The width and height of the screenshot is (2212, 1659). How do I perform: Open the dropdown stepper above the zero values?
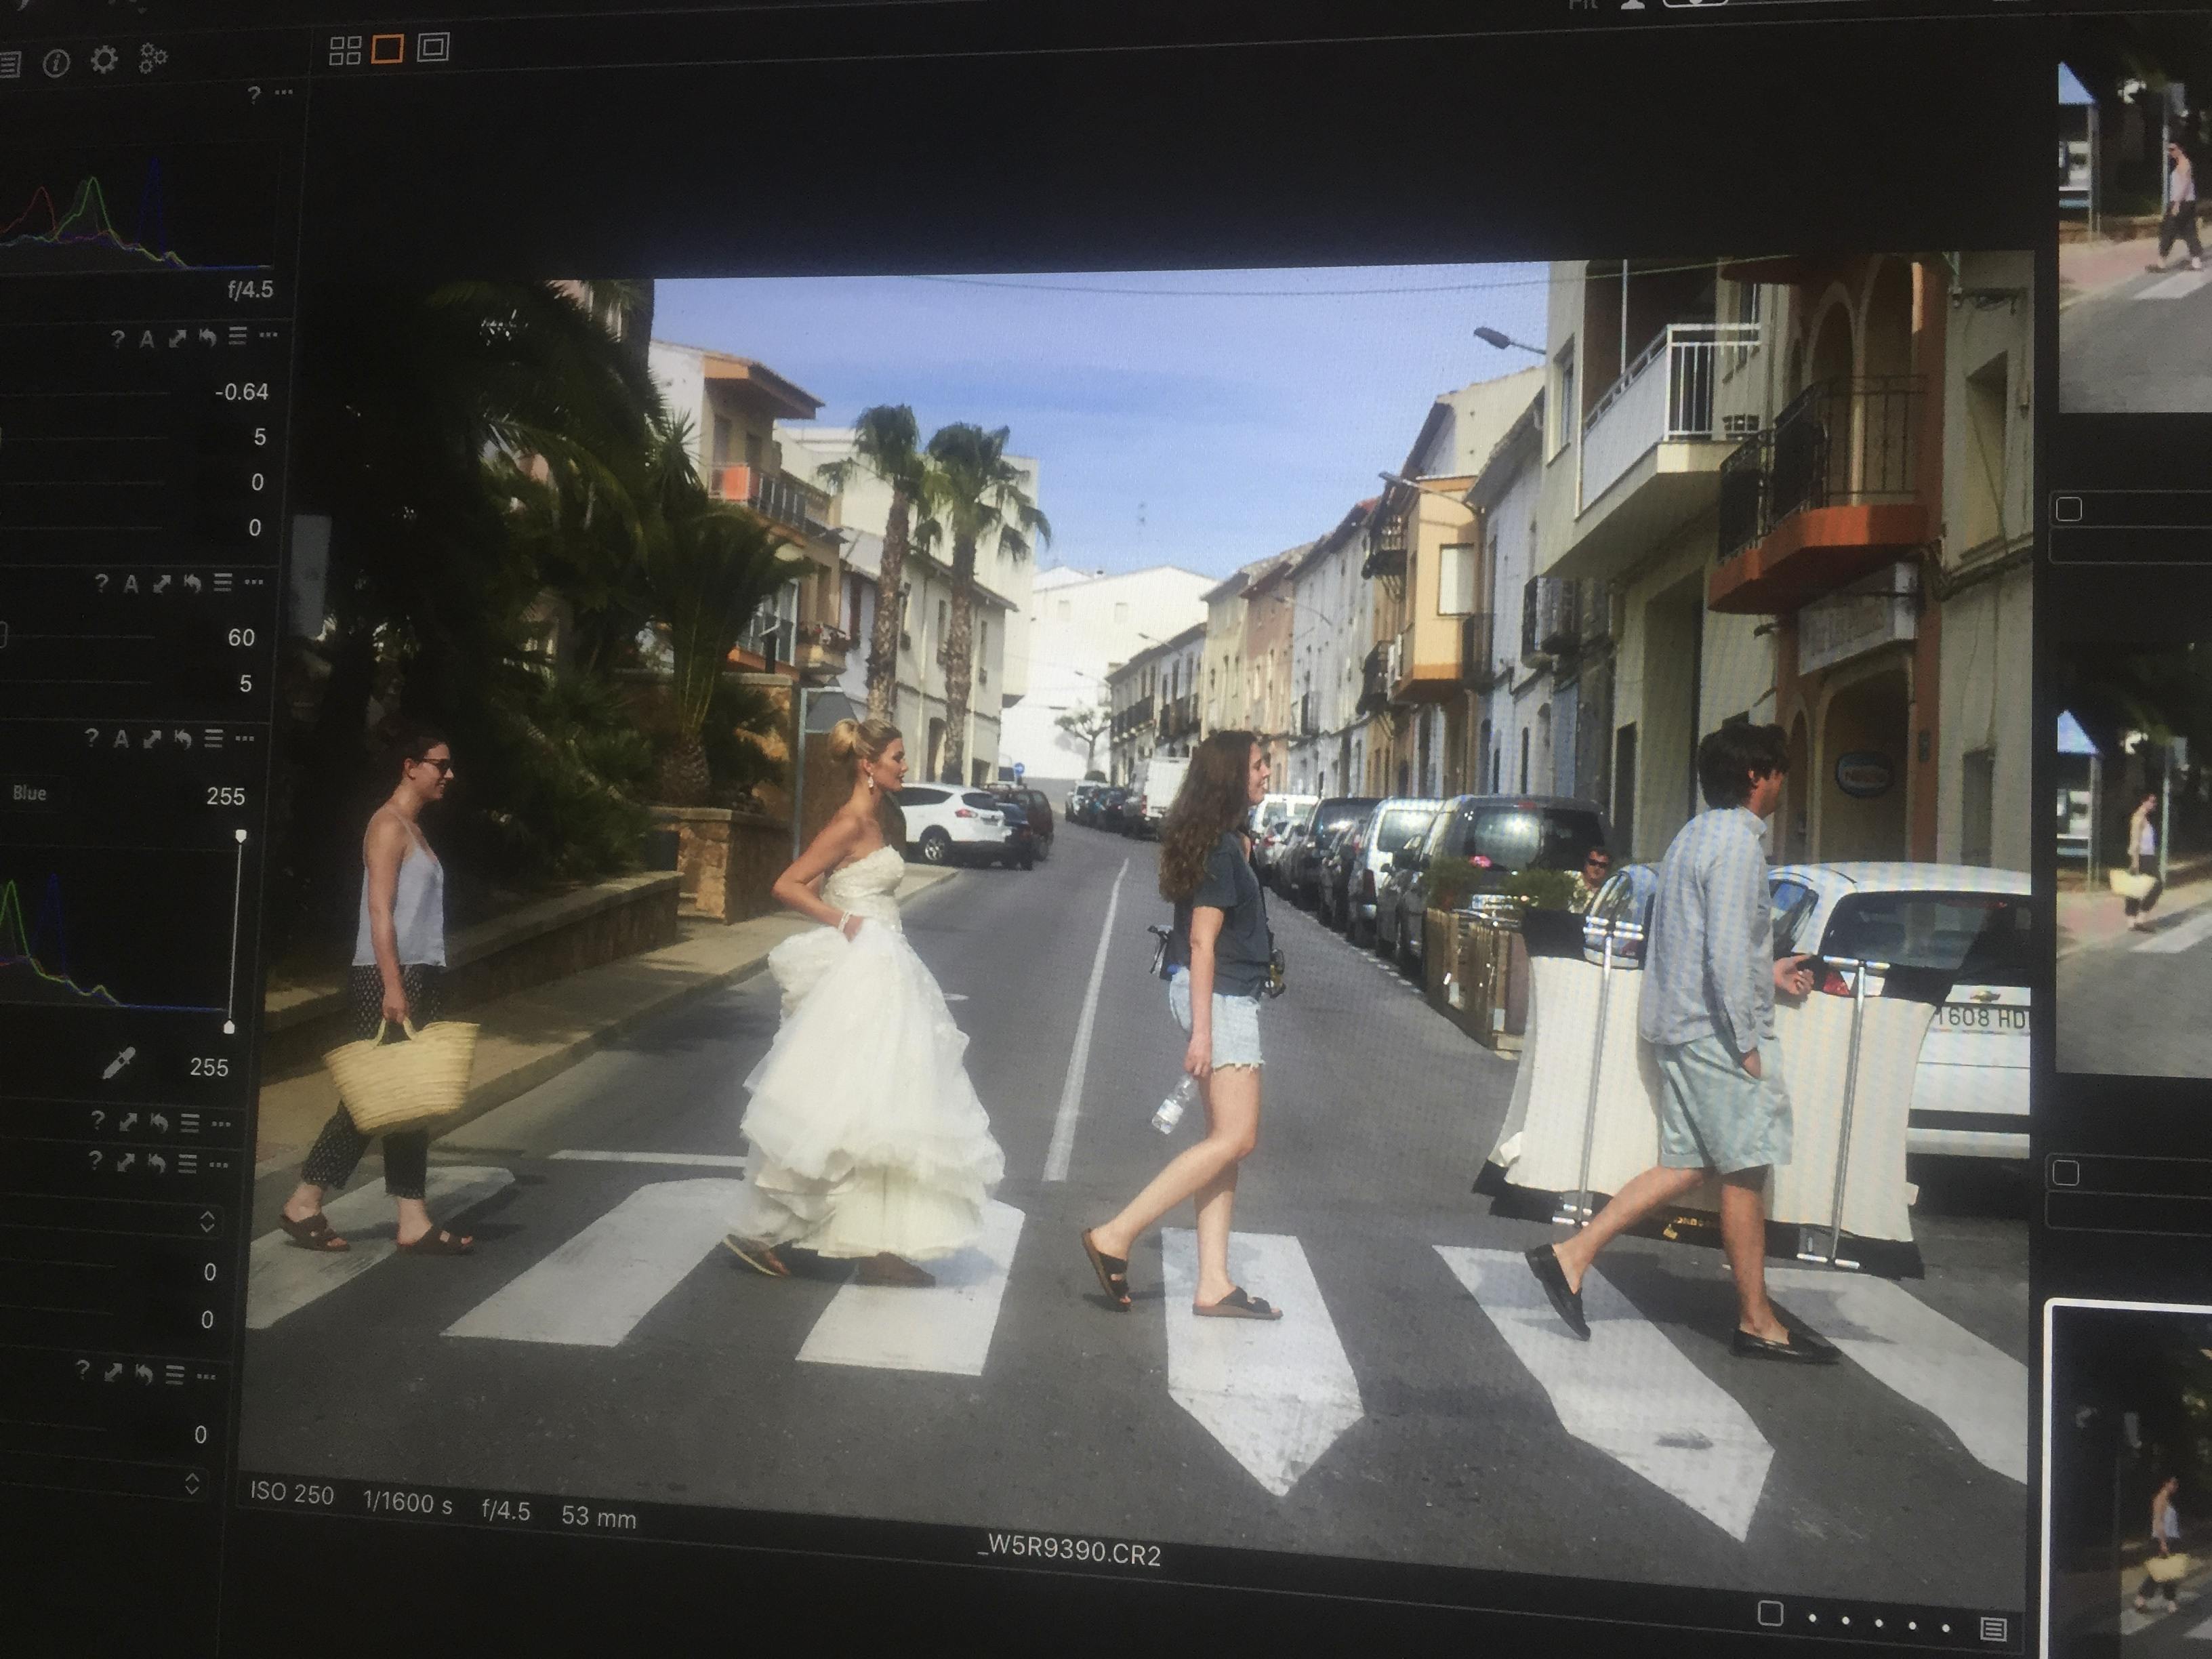(x=208, y=1221)
